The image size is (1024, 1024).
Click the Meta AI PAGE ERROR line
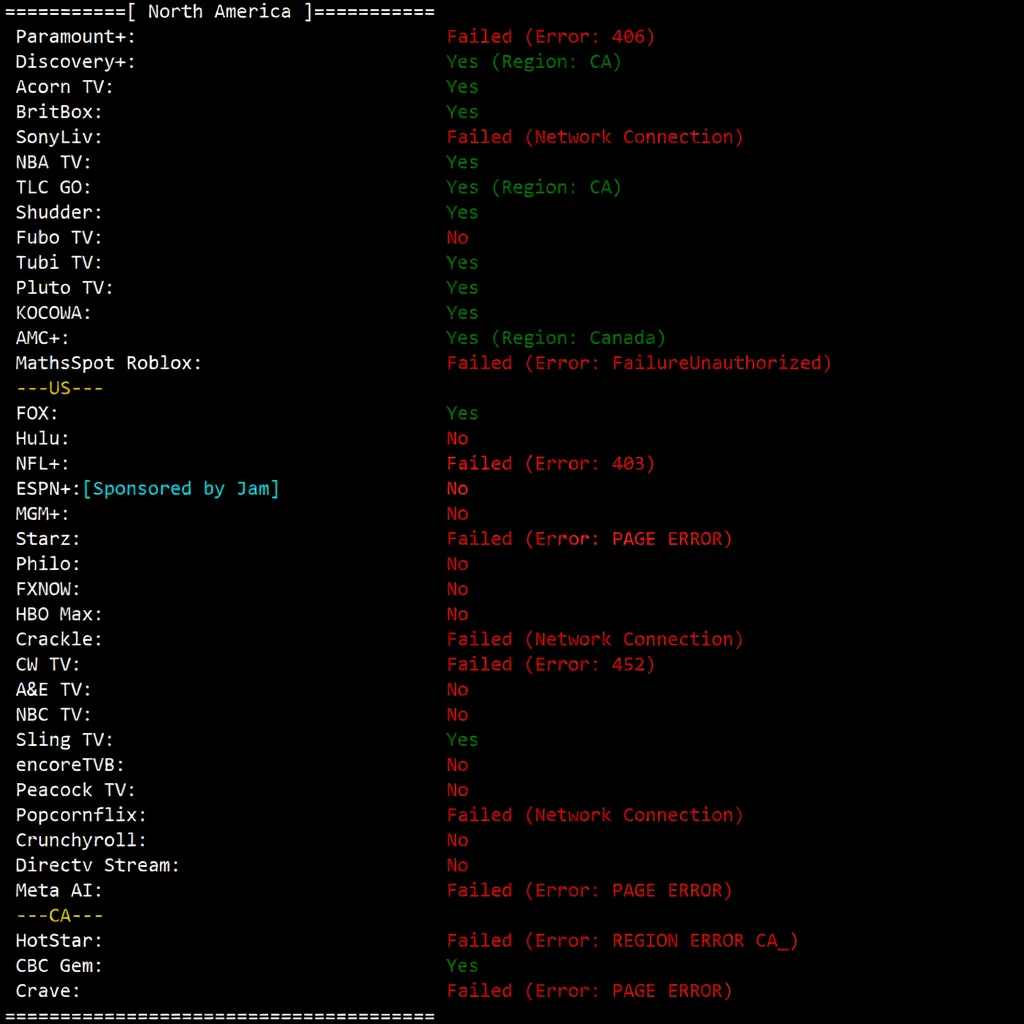coord(589,890)
